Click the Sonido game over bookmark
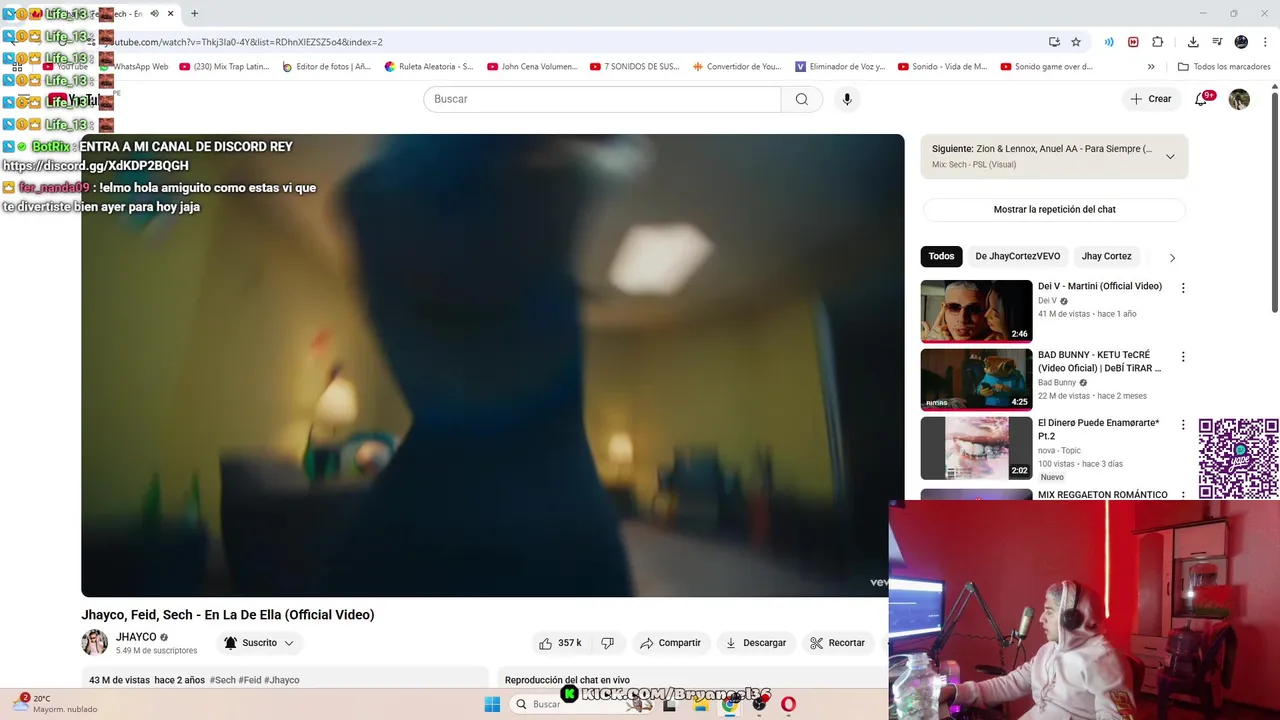This screenshot has height=720, width=1280. pyautogui.click(x=1045, y=67)
